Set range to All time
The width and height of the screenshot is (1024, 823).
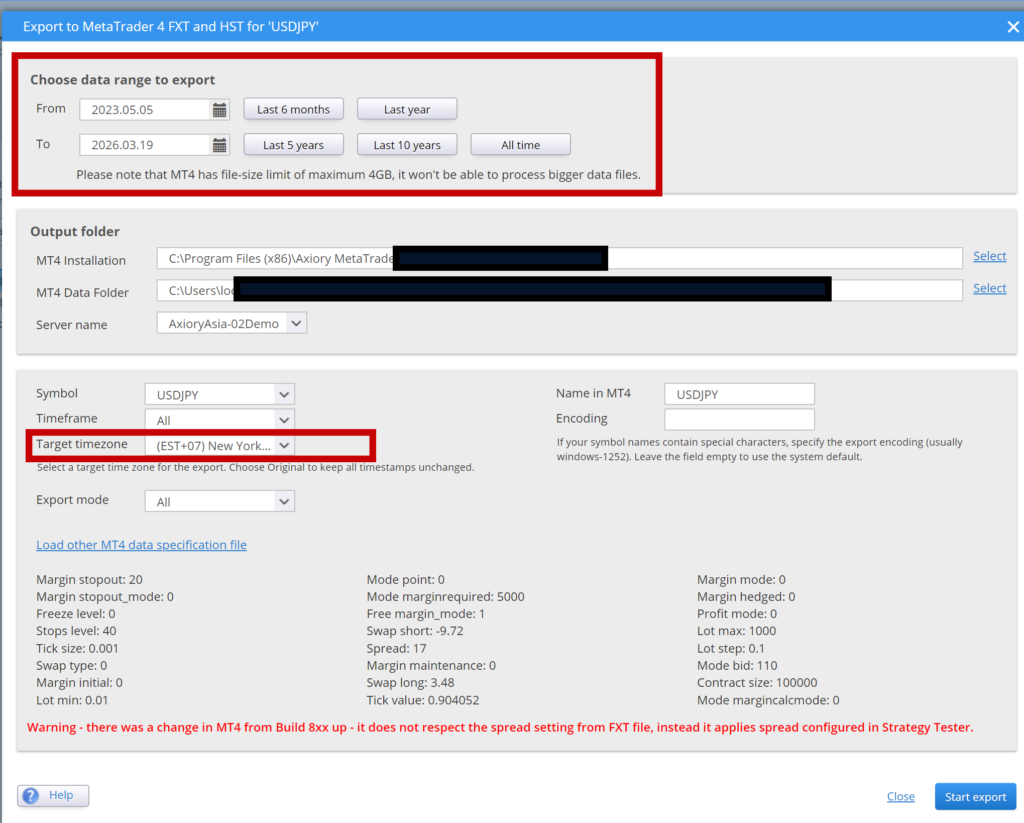pyautogui.click(x=520, y=145)
